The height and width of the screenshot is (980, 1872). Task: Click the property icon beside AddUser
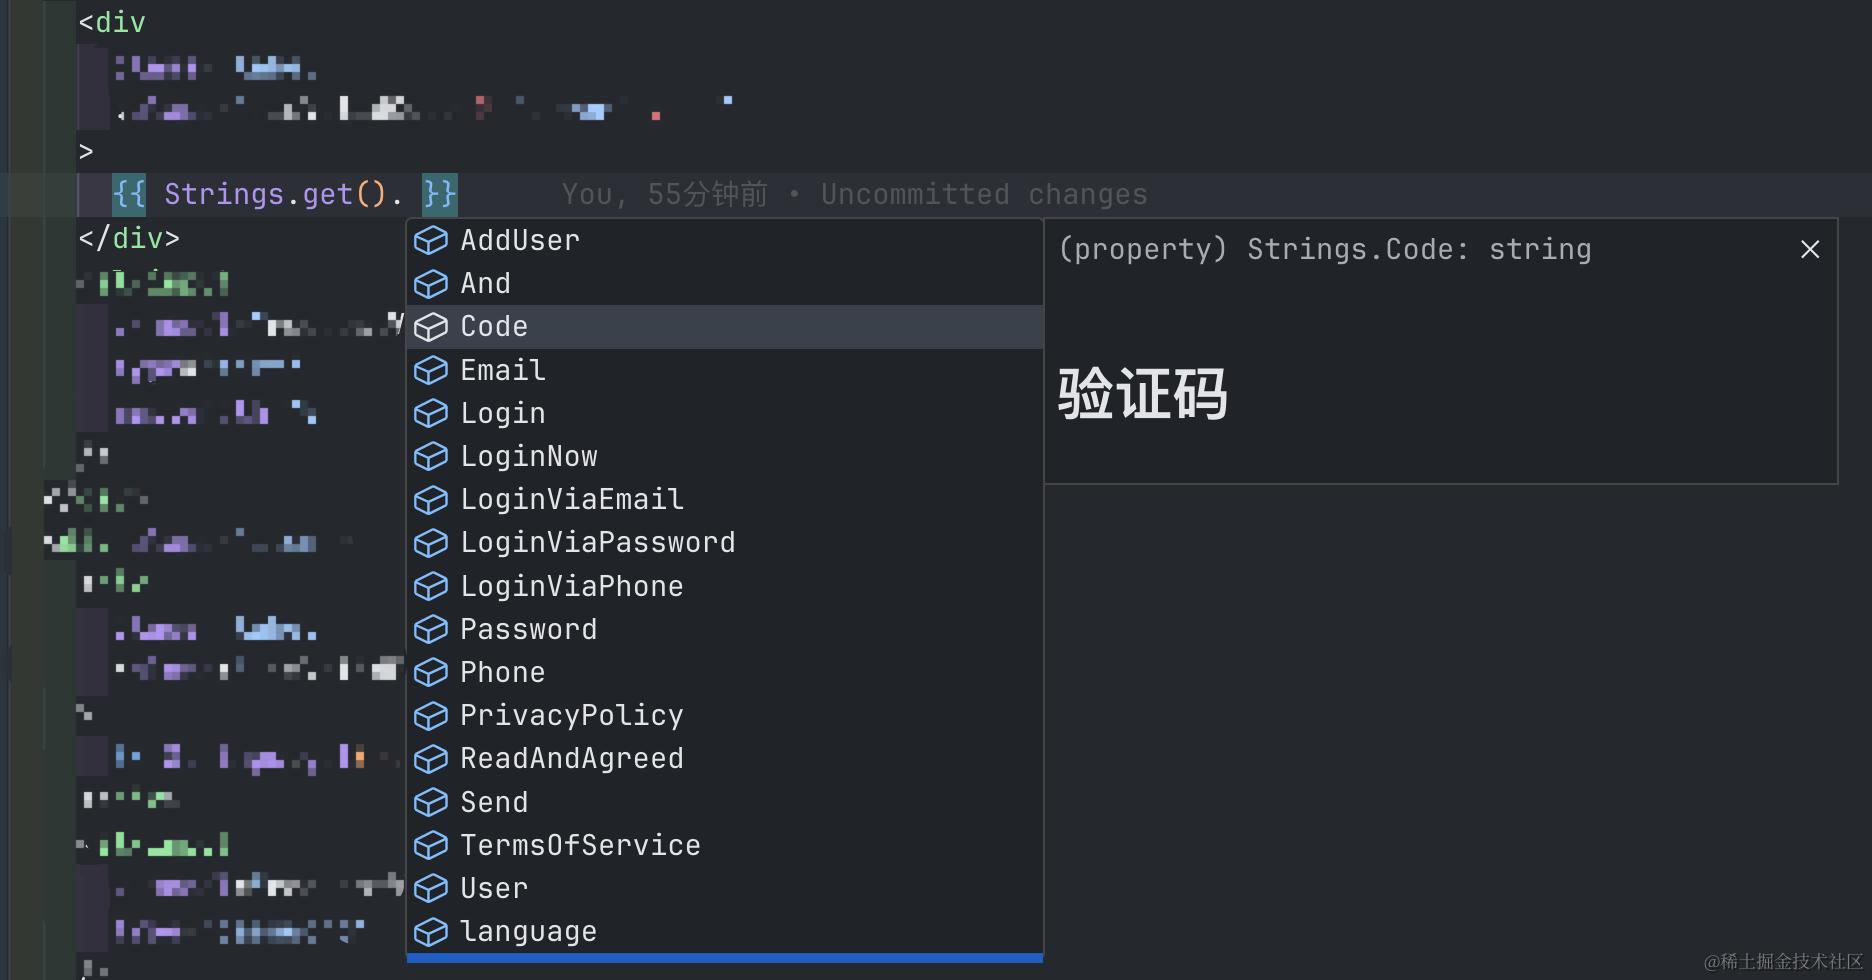coord(431,241)
